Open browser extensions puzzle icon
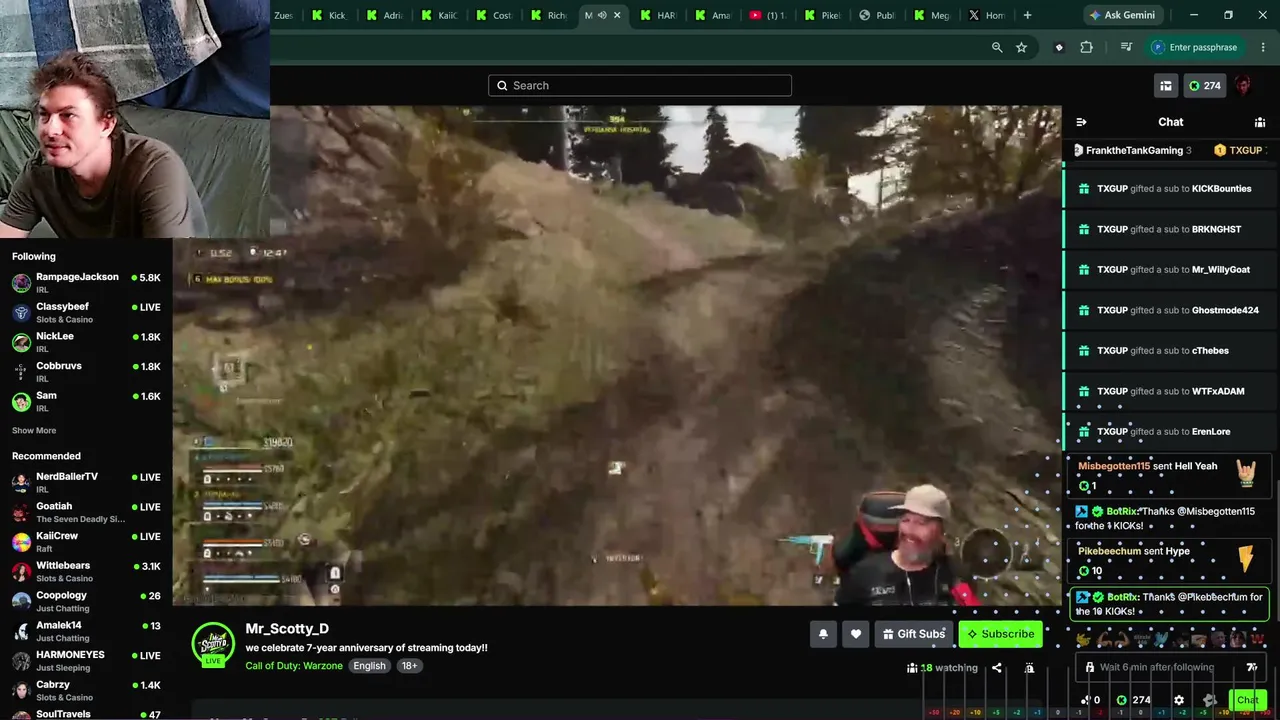This screenshot has width=1280, height=720. pyautogui.click(x=1086, y=47)
